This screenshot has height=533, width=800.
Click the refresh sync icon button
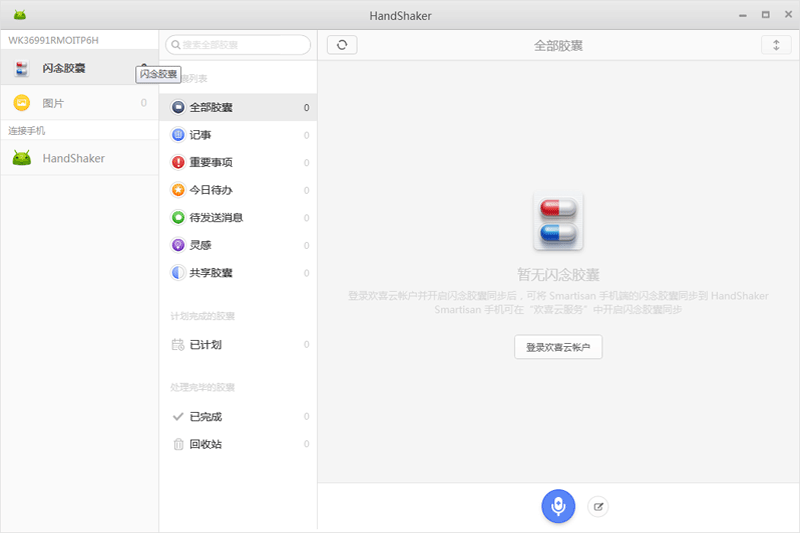[342, 45]
